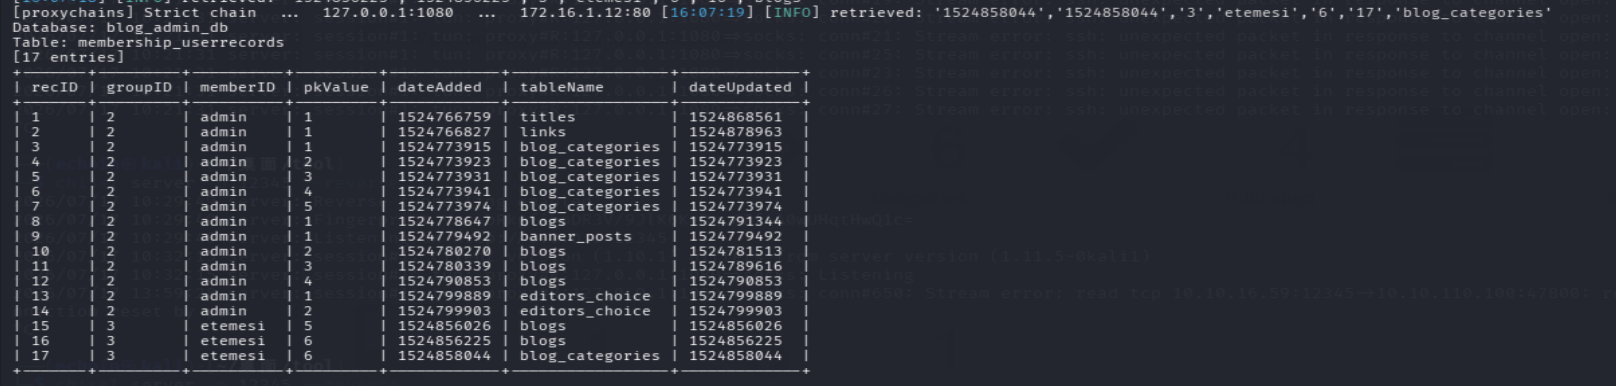Click the 'Table: membership_userrecords' line

148,42
